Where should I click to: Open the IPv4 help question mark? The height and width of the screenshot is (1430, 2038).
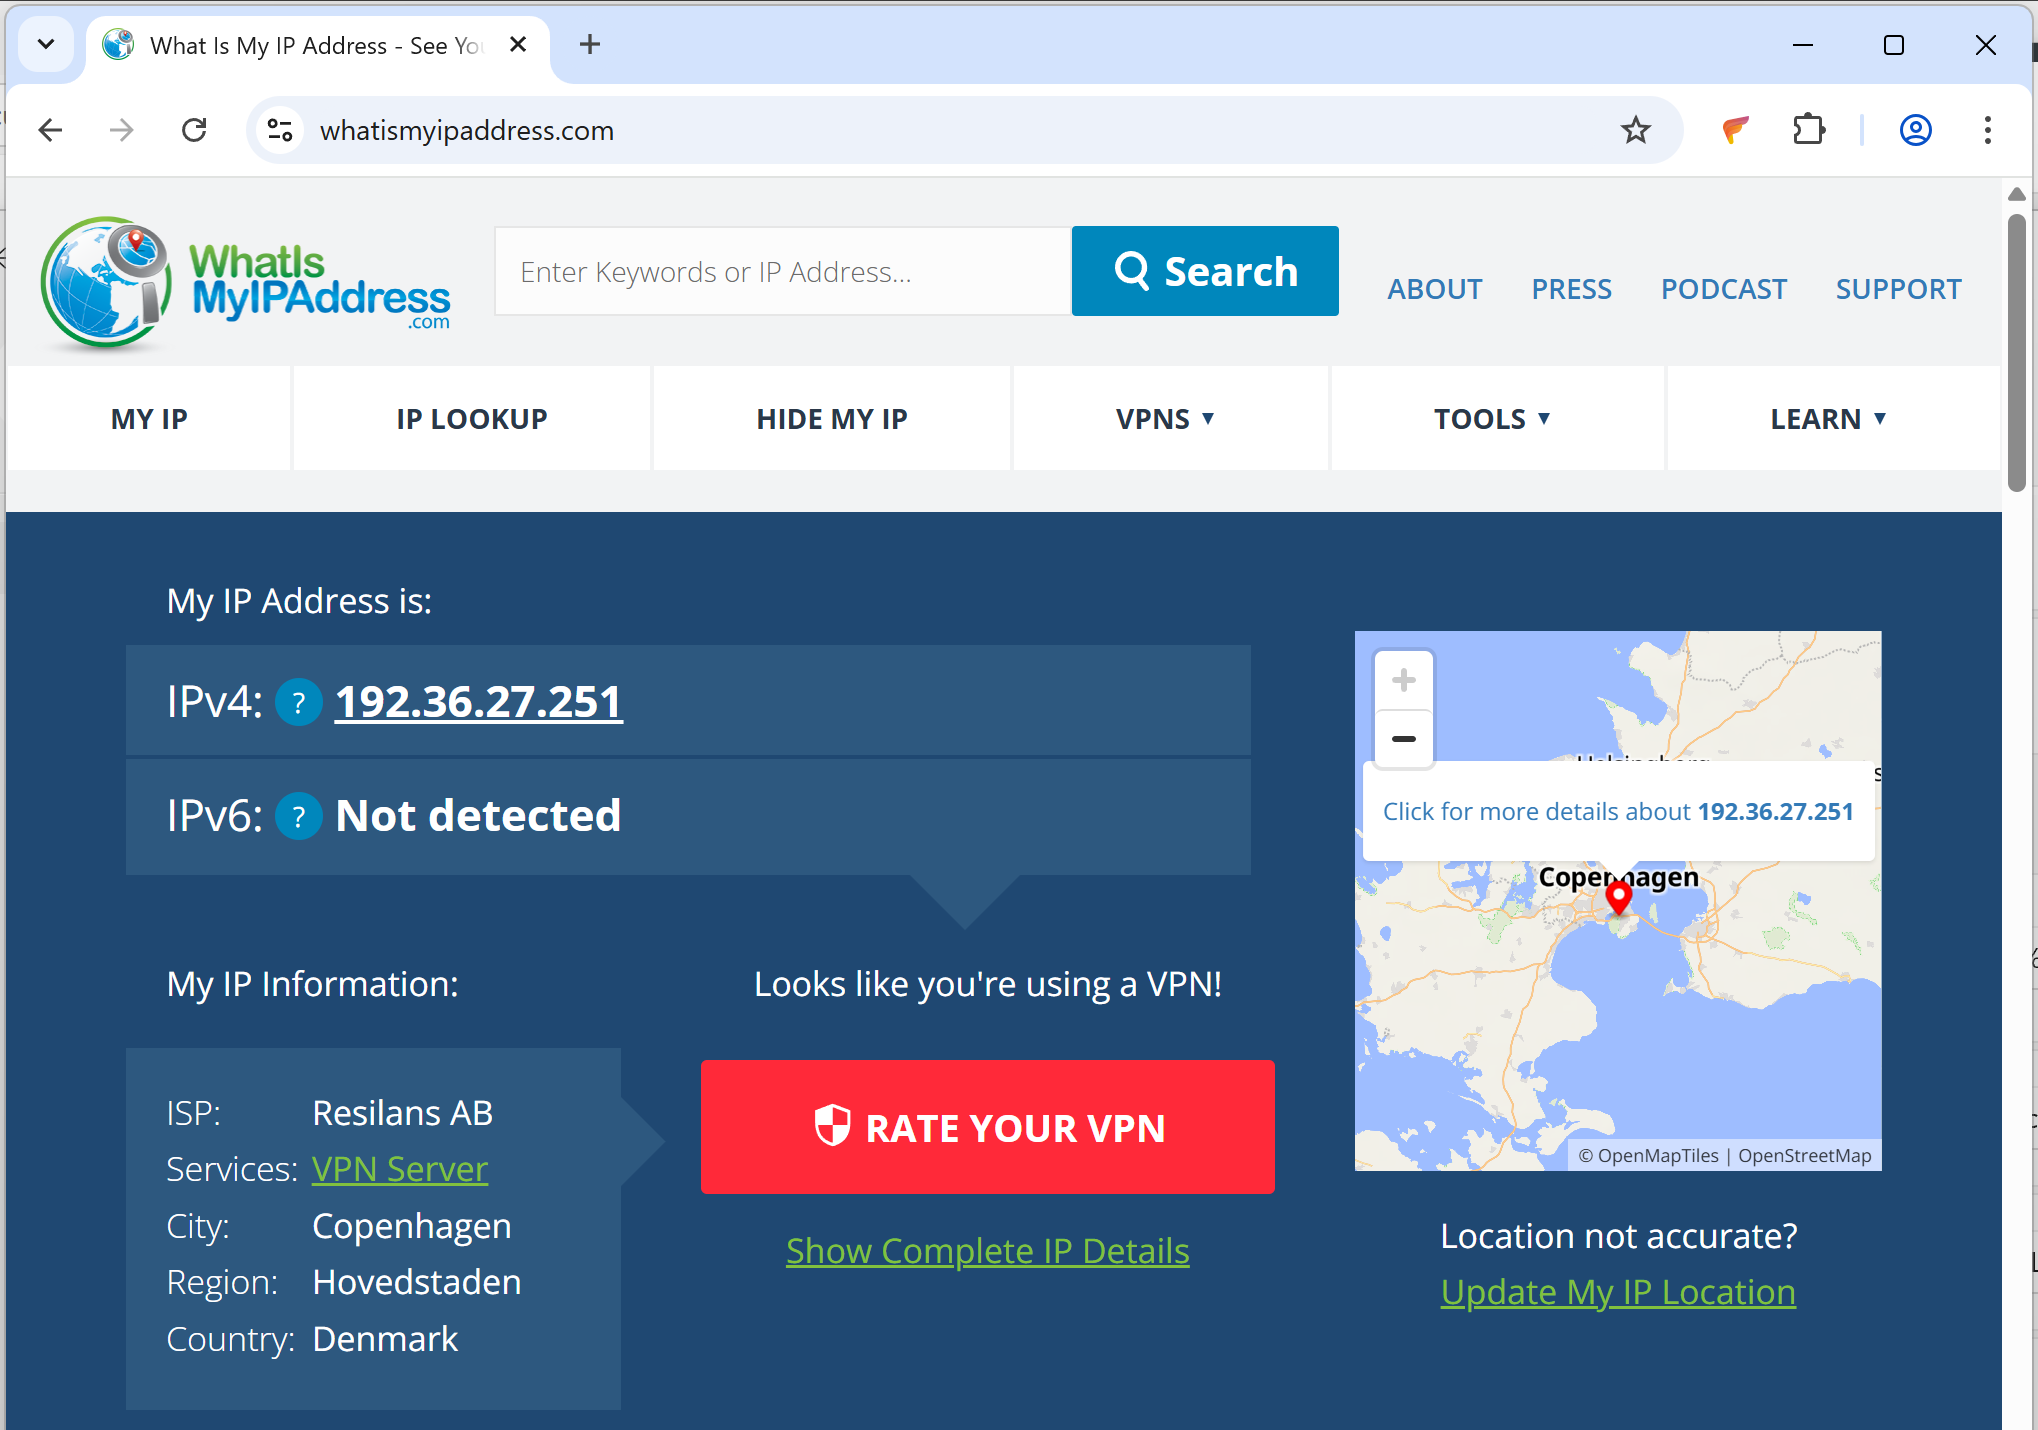tap(298, 702)
